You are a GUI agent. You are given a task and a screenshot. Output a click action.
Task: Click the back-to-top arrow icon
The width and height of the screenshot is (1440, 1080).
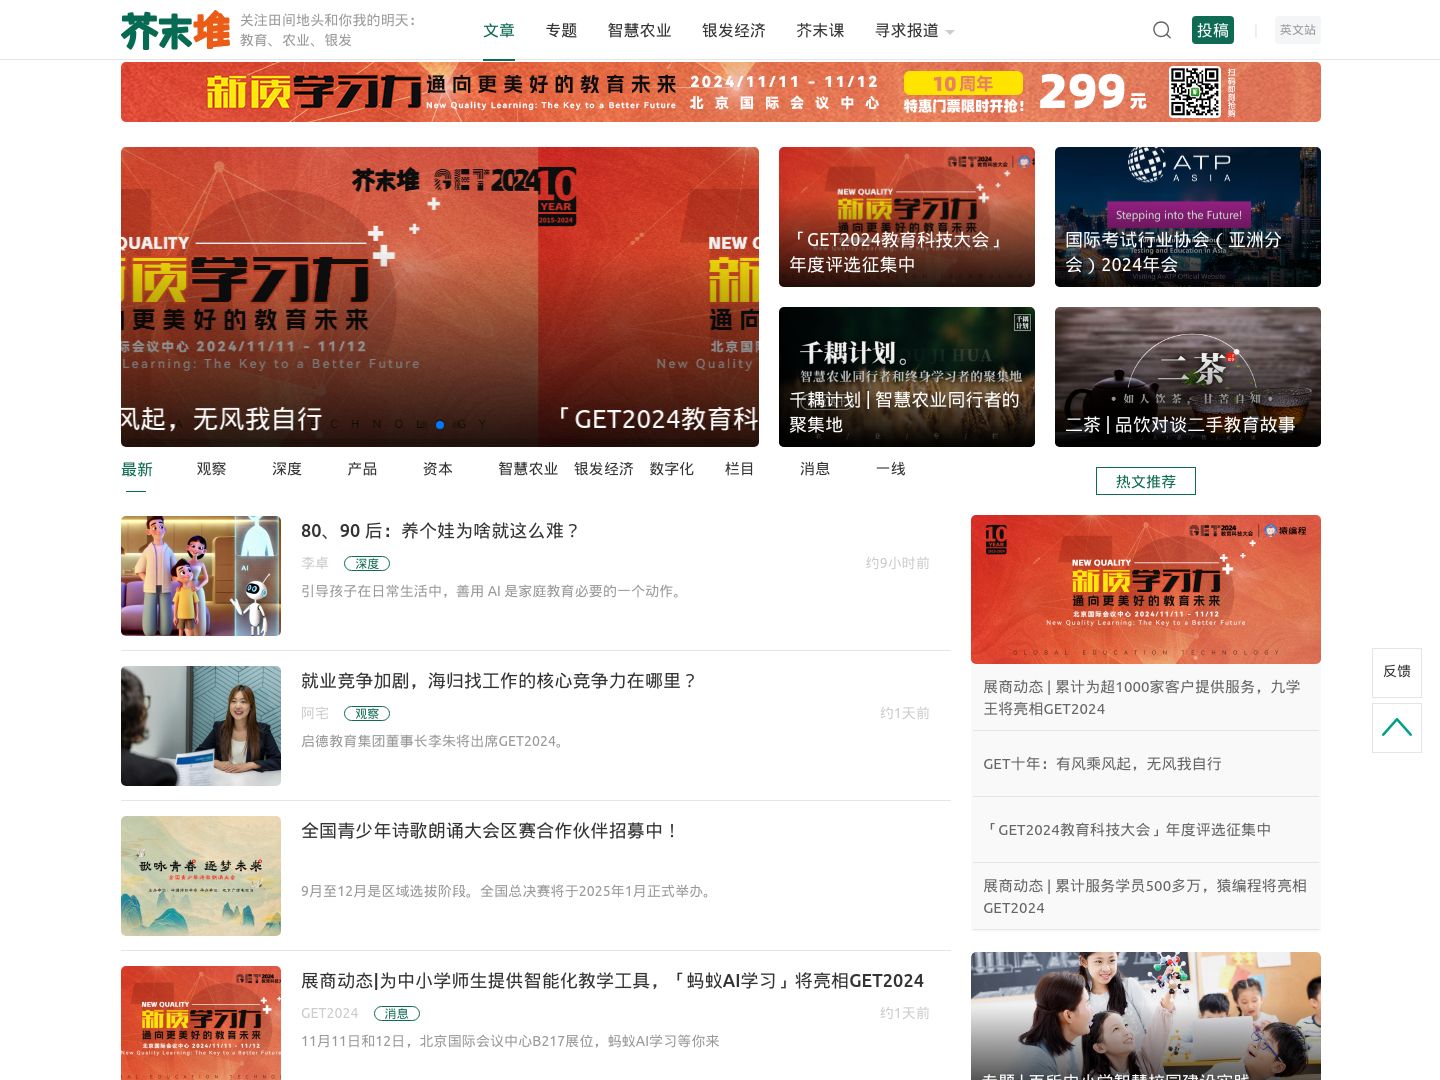[1397, 727]
